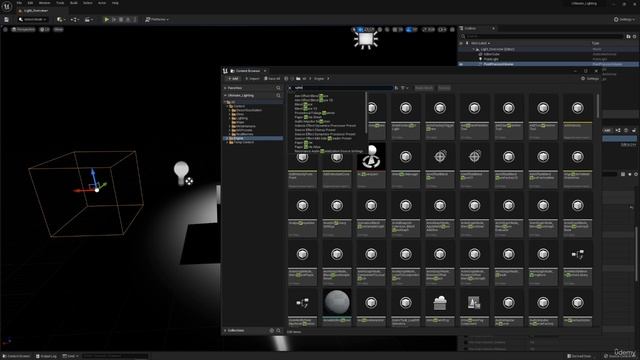Open the viewport Show menu
Screen dimensions: 640x360
pyautogui.click(x=58, y=29)
